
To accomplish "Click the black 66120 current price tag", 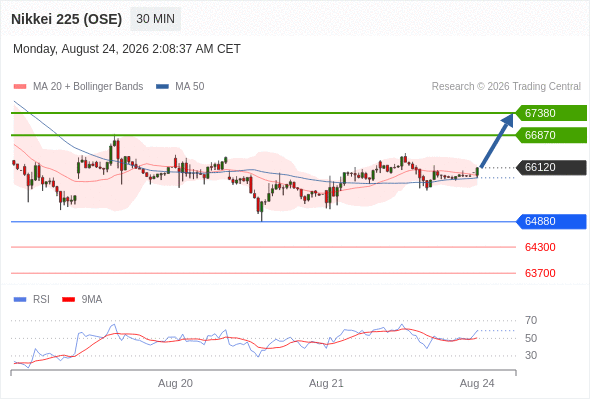I will (550, 167).
